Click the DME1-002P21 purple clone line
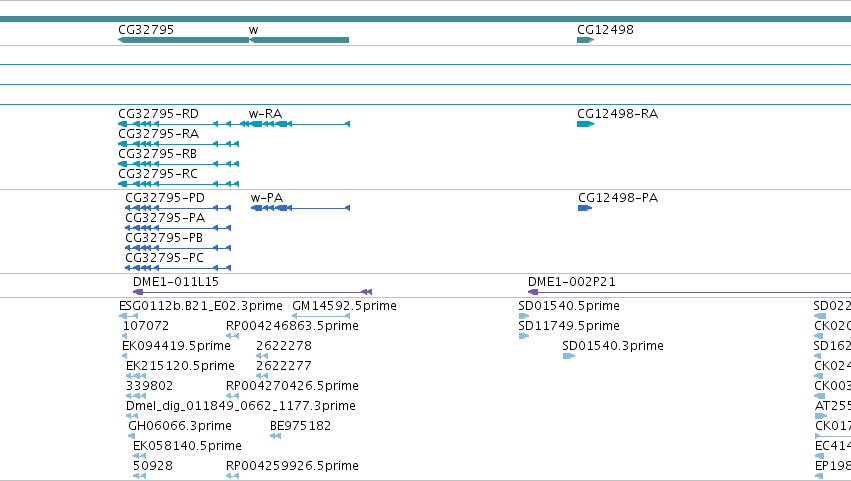Screen dimensions: 851x481 point(689,293)
